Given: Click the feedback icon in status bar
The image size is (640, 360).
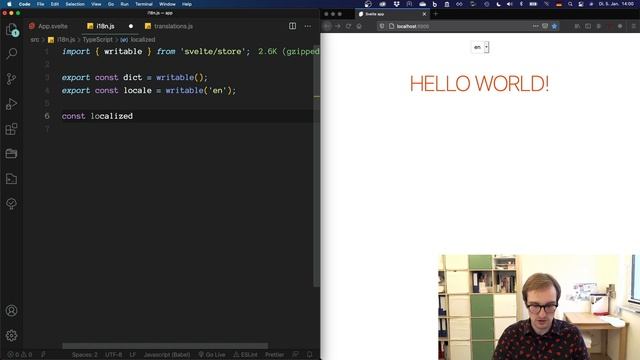Looking at the screenshot, I should click(296, 355).
